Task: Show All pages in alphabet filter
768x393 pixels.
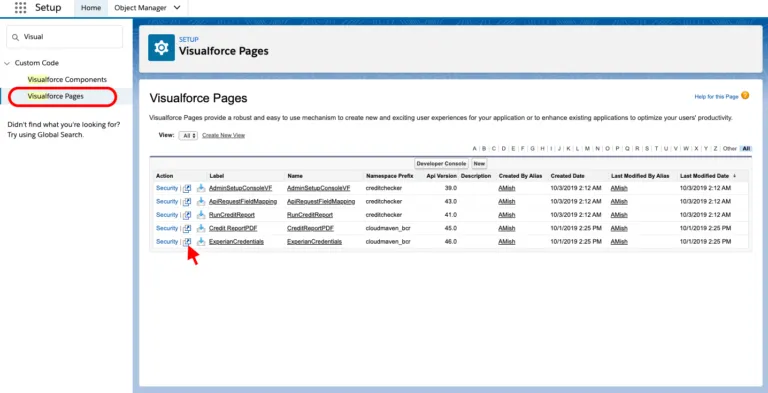Action: coord(746,148)
